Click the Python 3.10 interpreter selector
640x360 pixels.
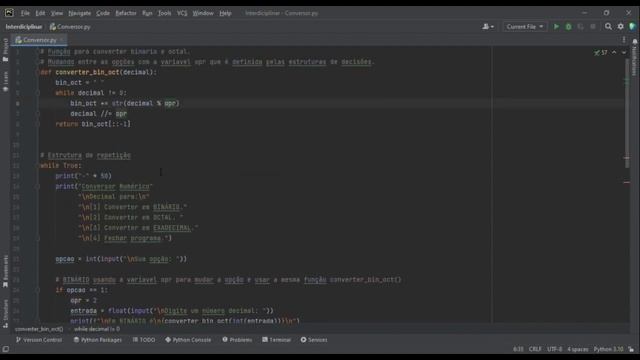(x=608, y=349)
